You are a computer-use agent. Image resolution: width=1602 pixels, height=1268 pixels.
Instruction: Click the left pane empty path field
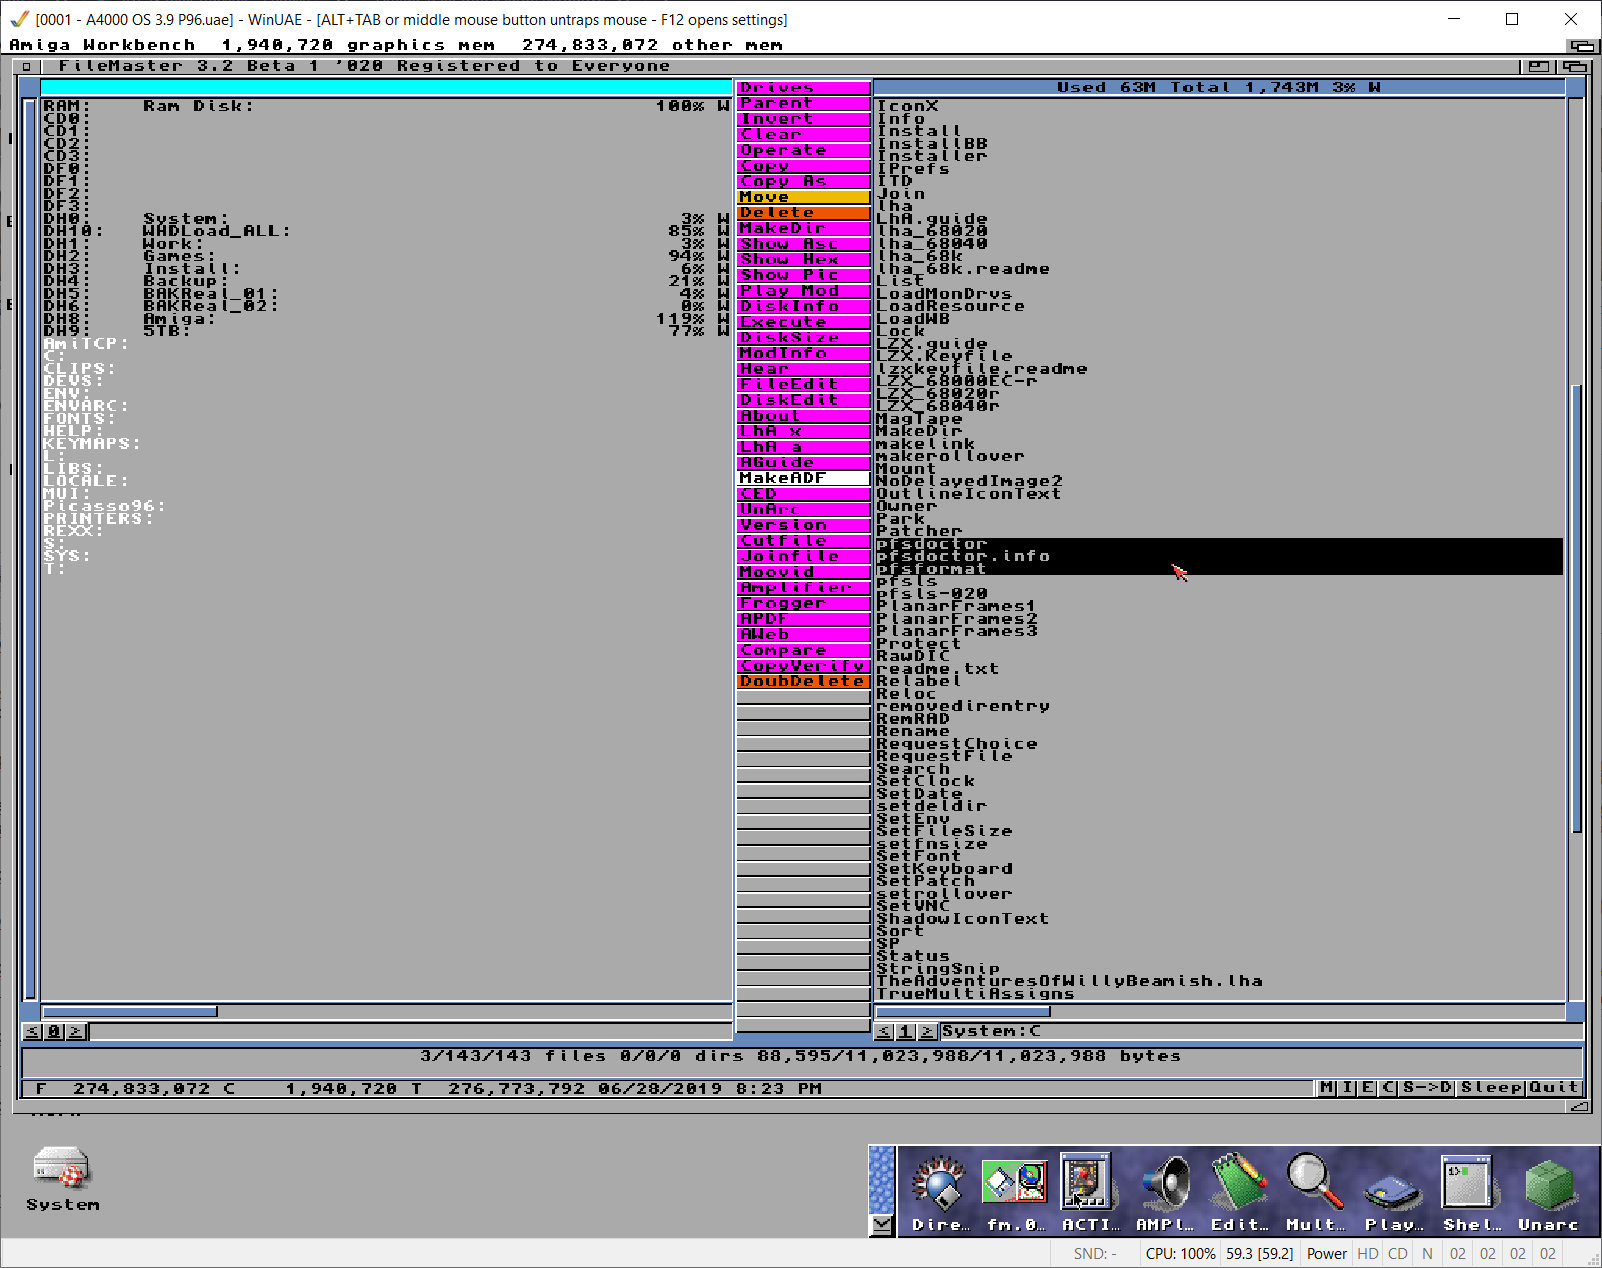coord(410,1031)
